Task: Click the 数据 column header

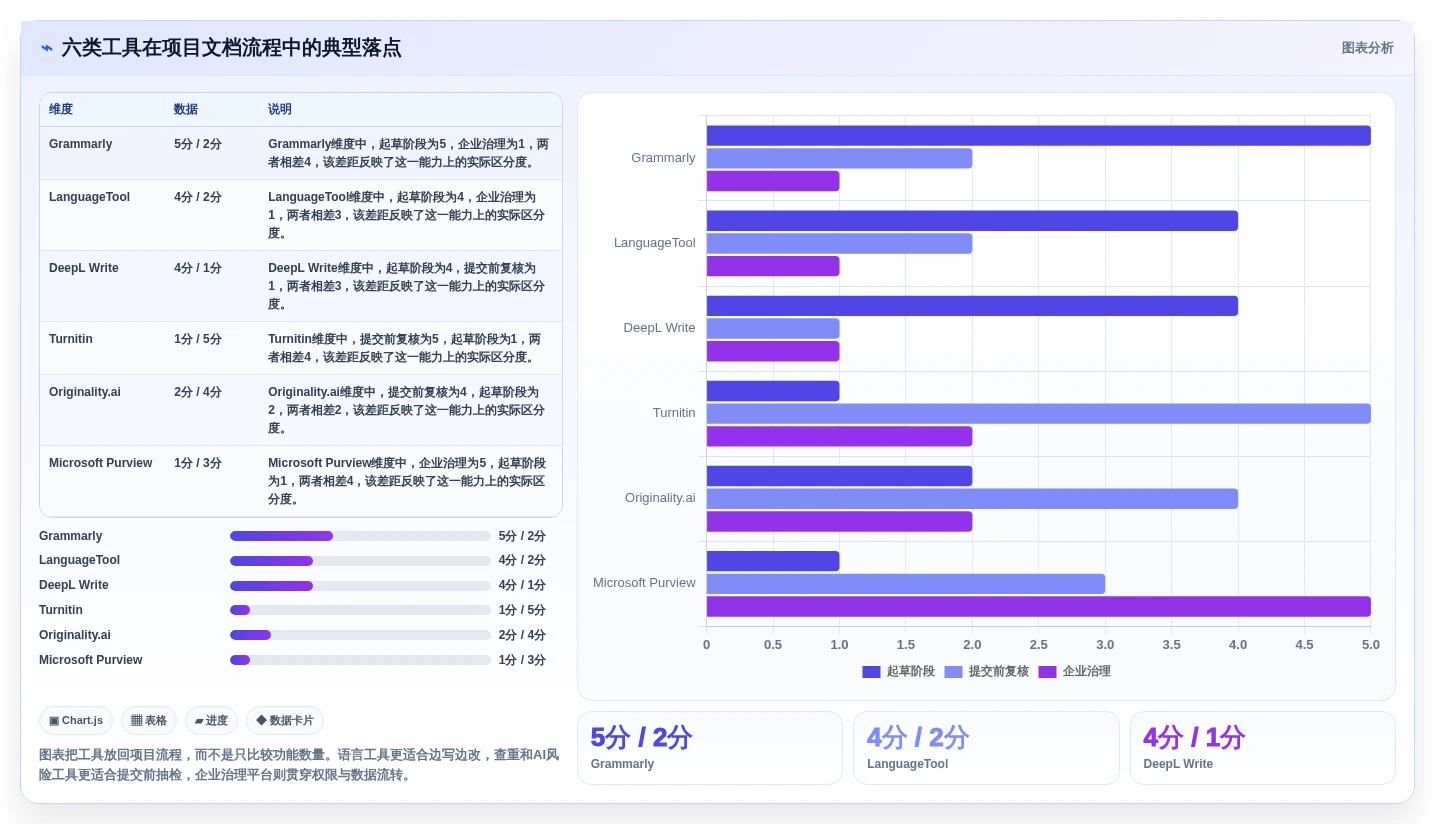Action: coord(186,109)
